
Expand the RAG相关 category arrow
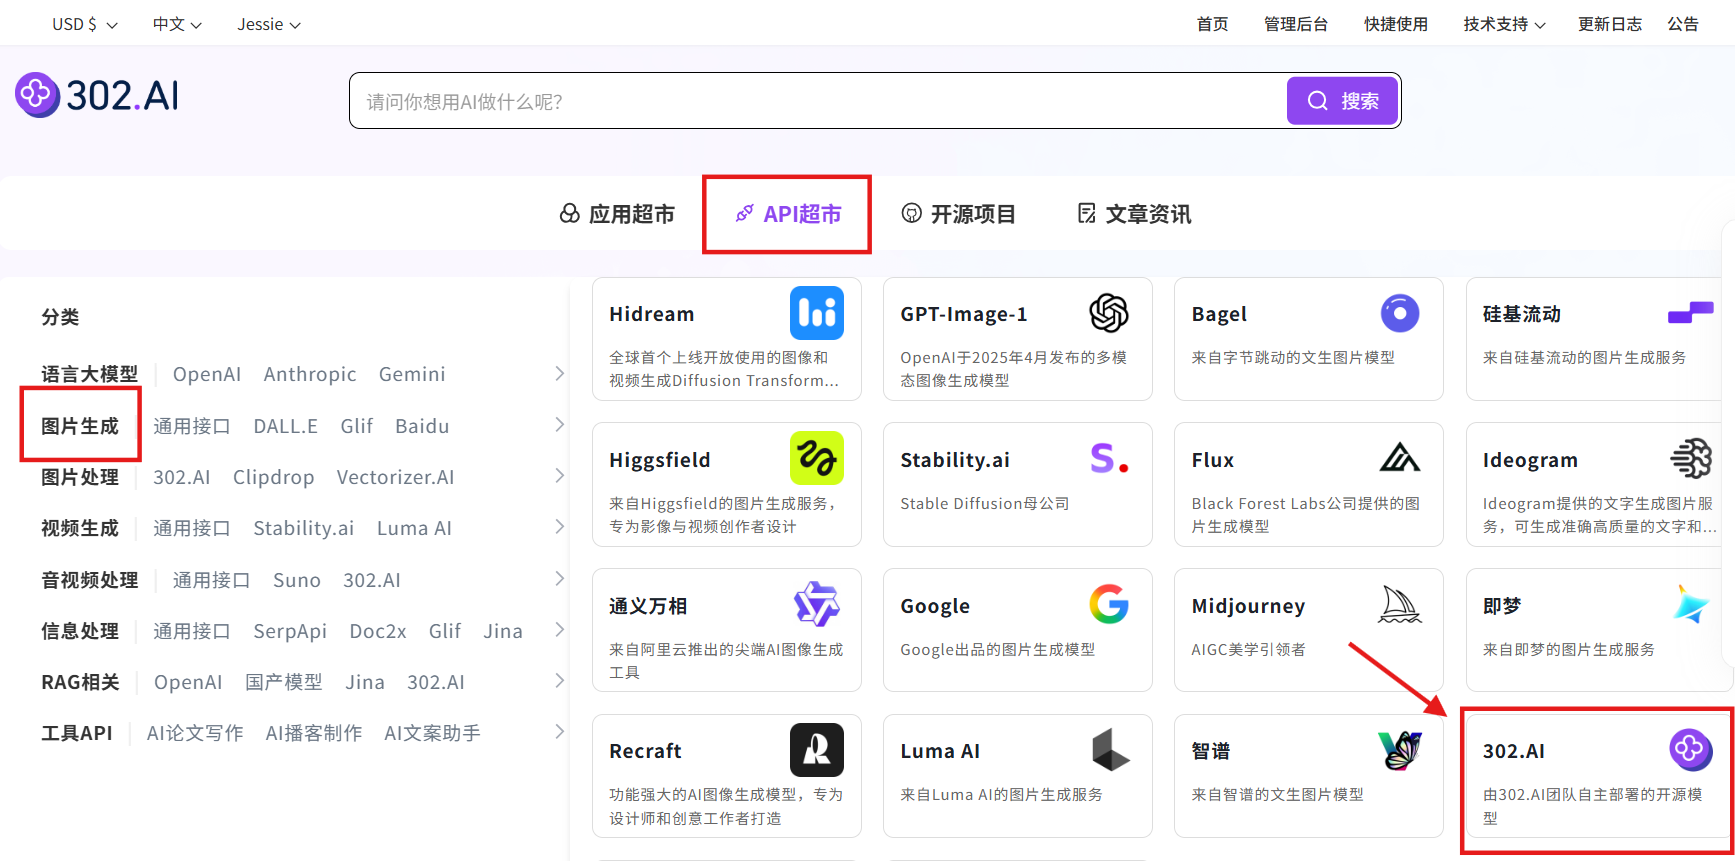tap(560, 681)
